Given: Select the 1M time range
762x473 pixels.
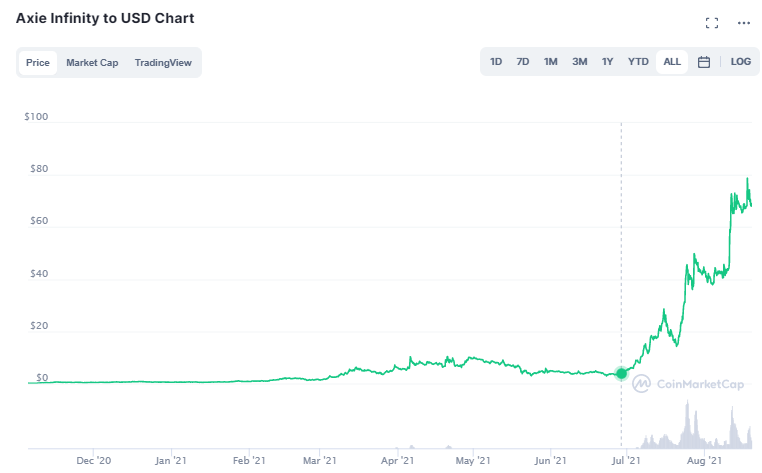Looking at the screenshot, I should [551, 62].
